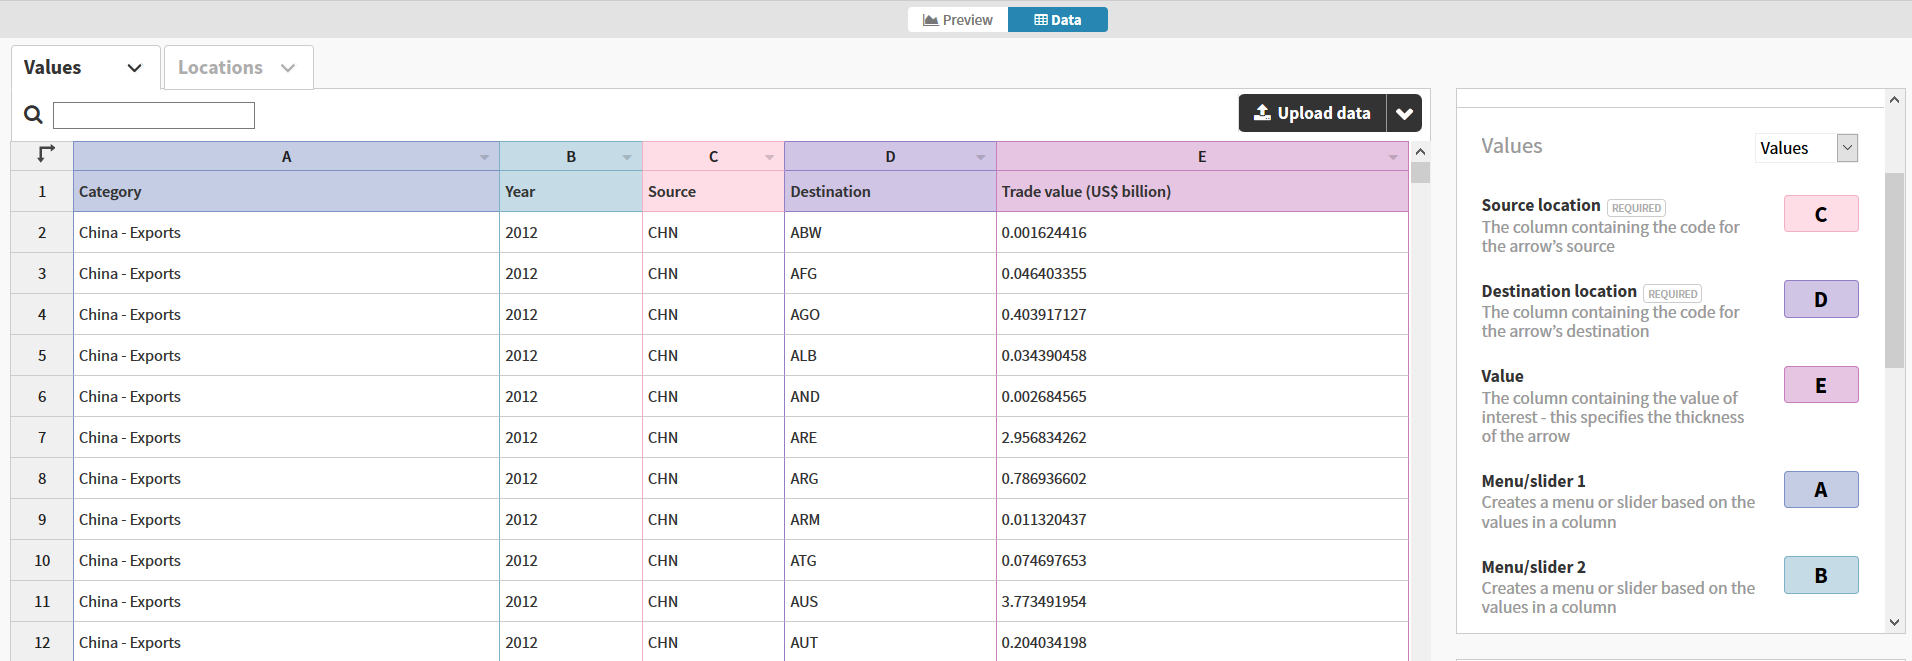Click the cell containing ARM

coord(890,519)
